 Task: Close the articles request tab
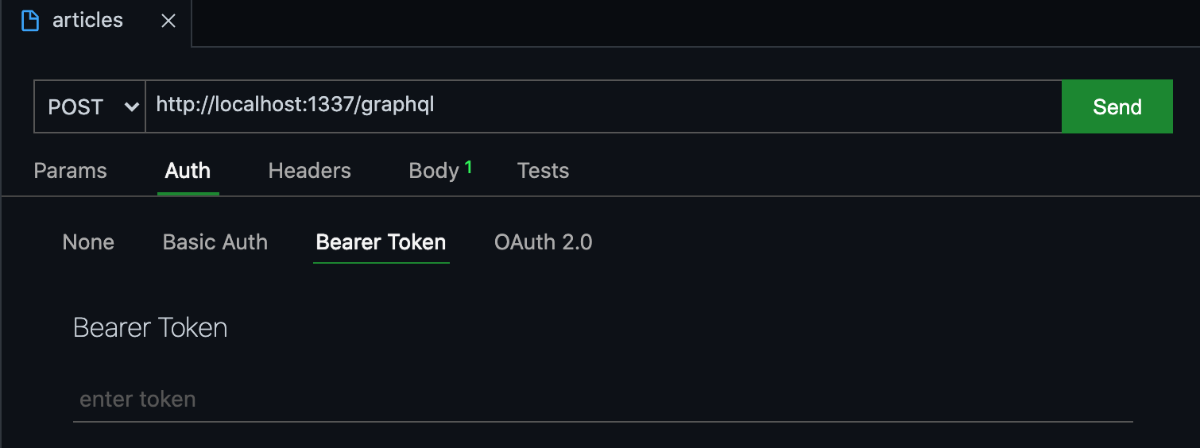169,21
